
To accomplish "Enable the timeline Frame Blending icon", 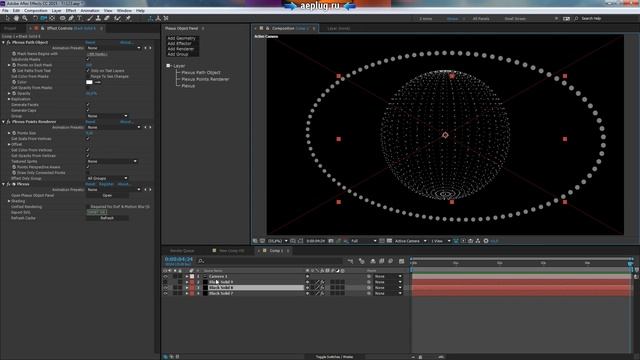I will 382,261.
